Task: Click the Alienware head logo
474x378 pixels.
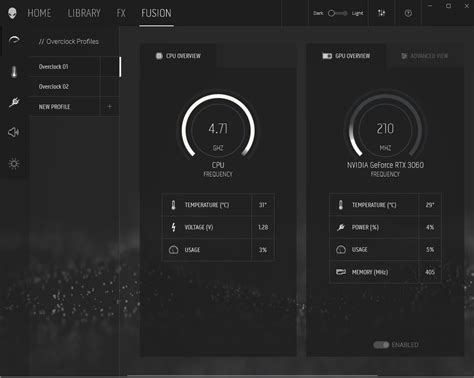Action: pos(12,13)
